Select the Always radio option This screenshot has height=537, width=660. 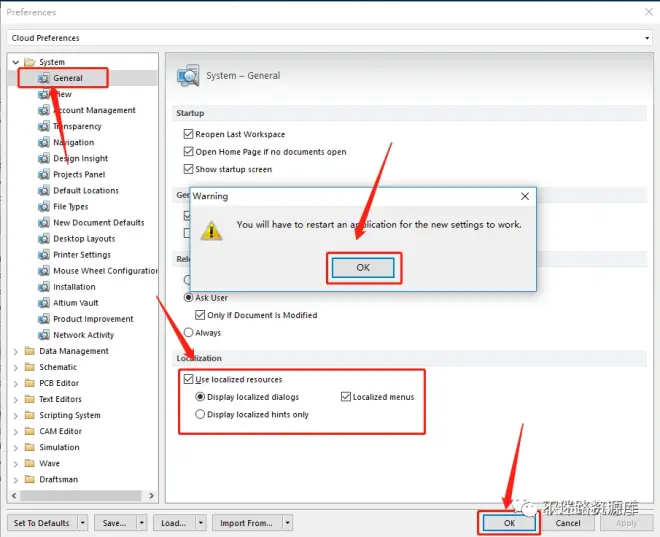coord(189,333)
